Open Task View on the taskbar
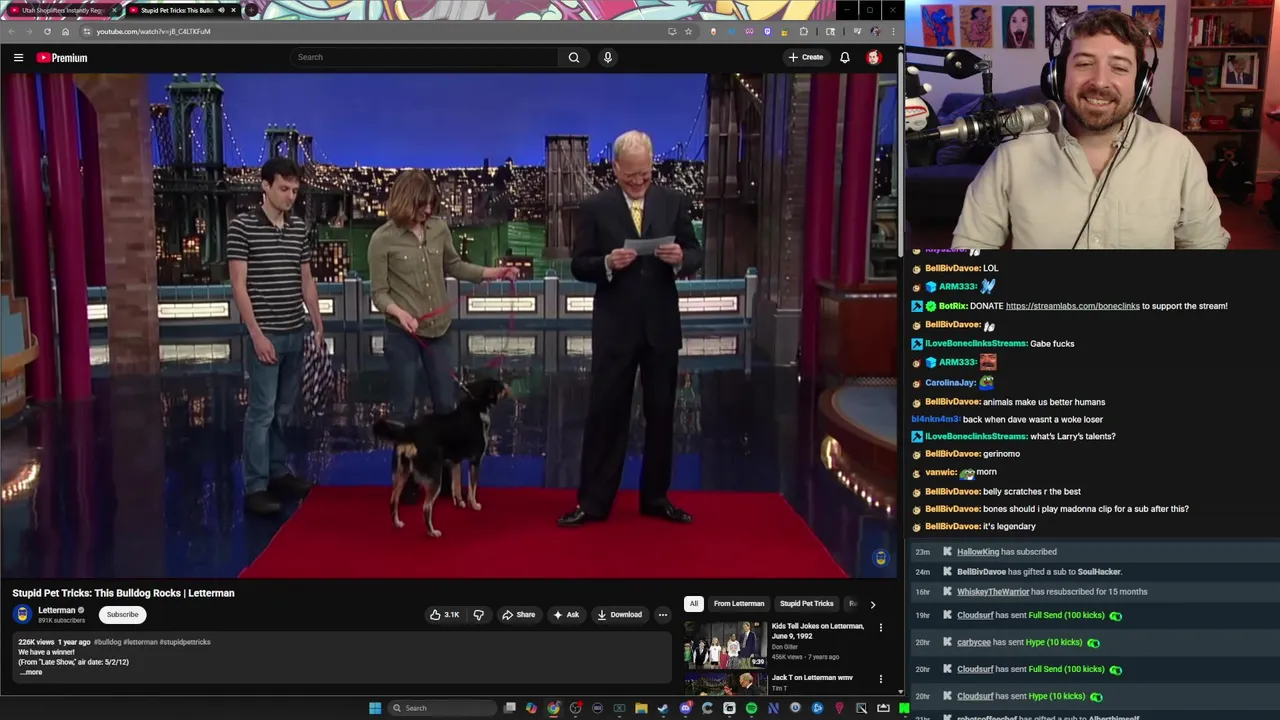The height and width of the screenshot is (720, 1280). coord(509,708)
